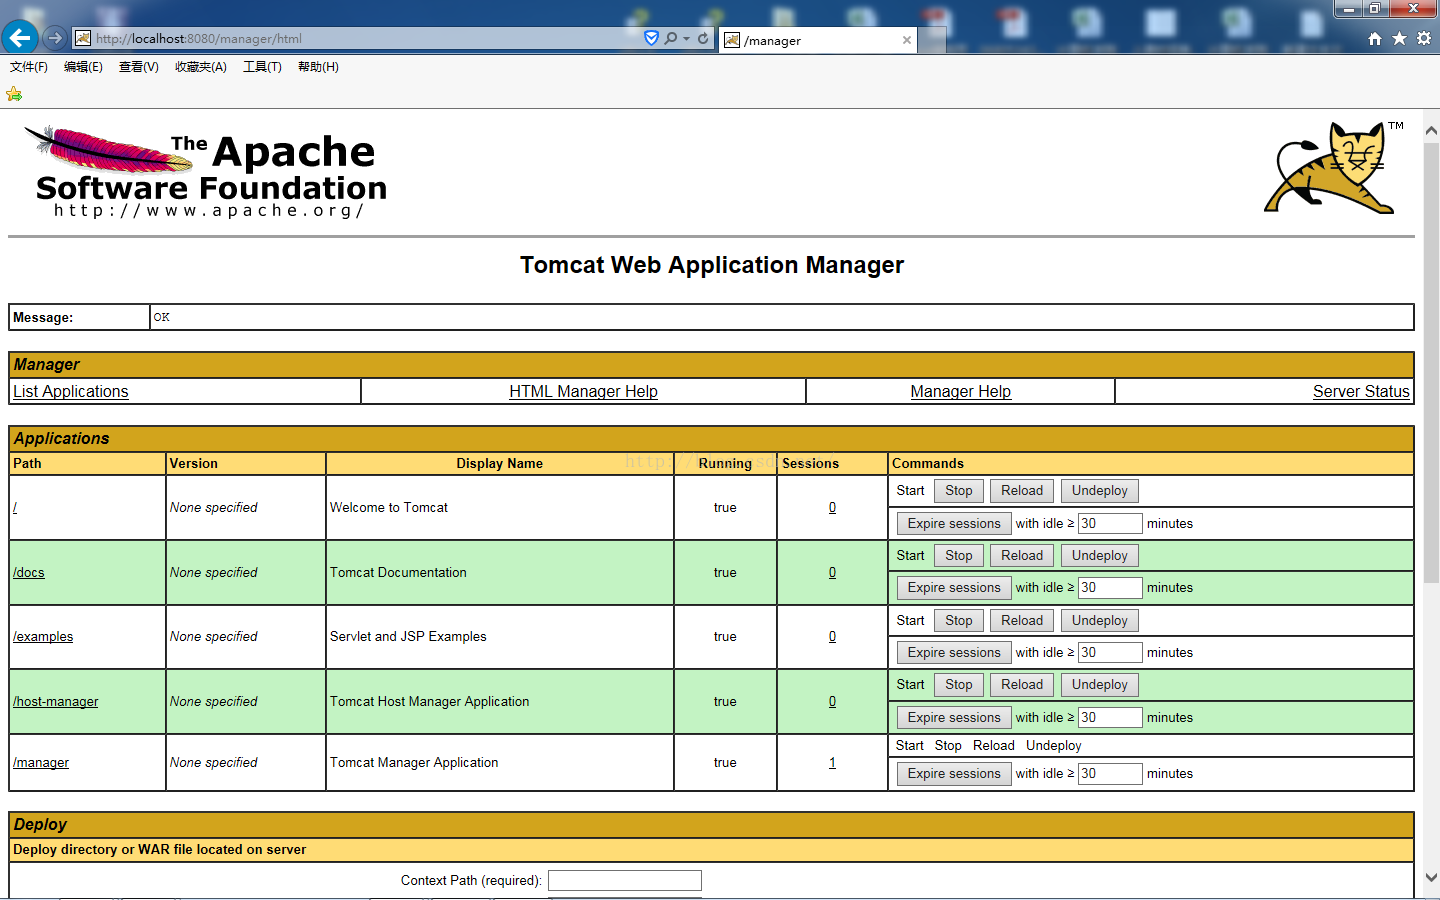The width and height of the screenshot is (1440, 900).
Task: Click the sessions count 0 for root app
Action: click(x=832, y=508)
